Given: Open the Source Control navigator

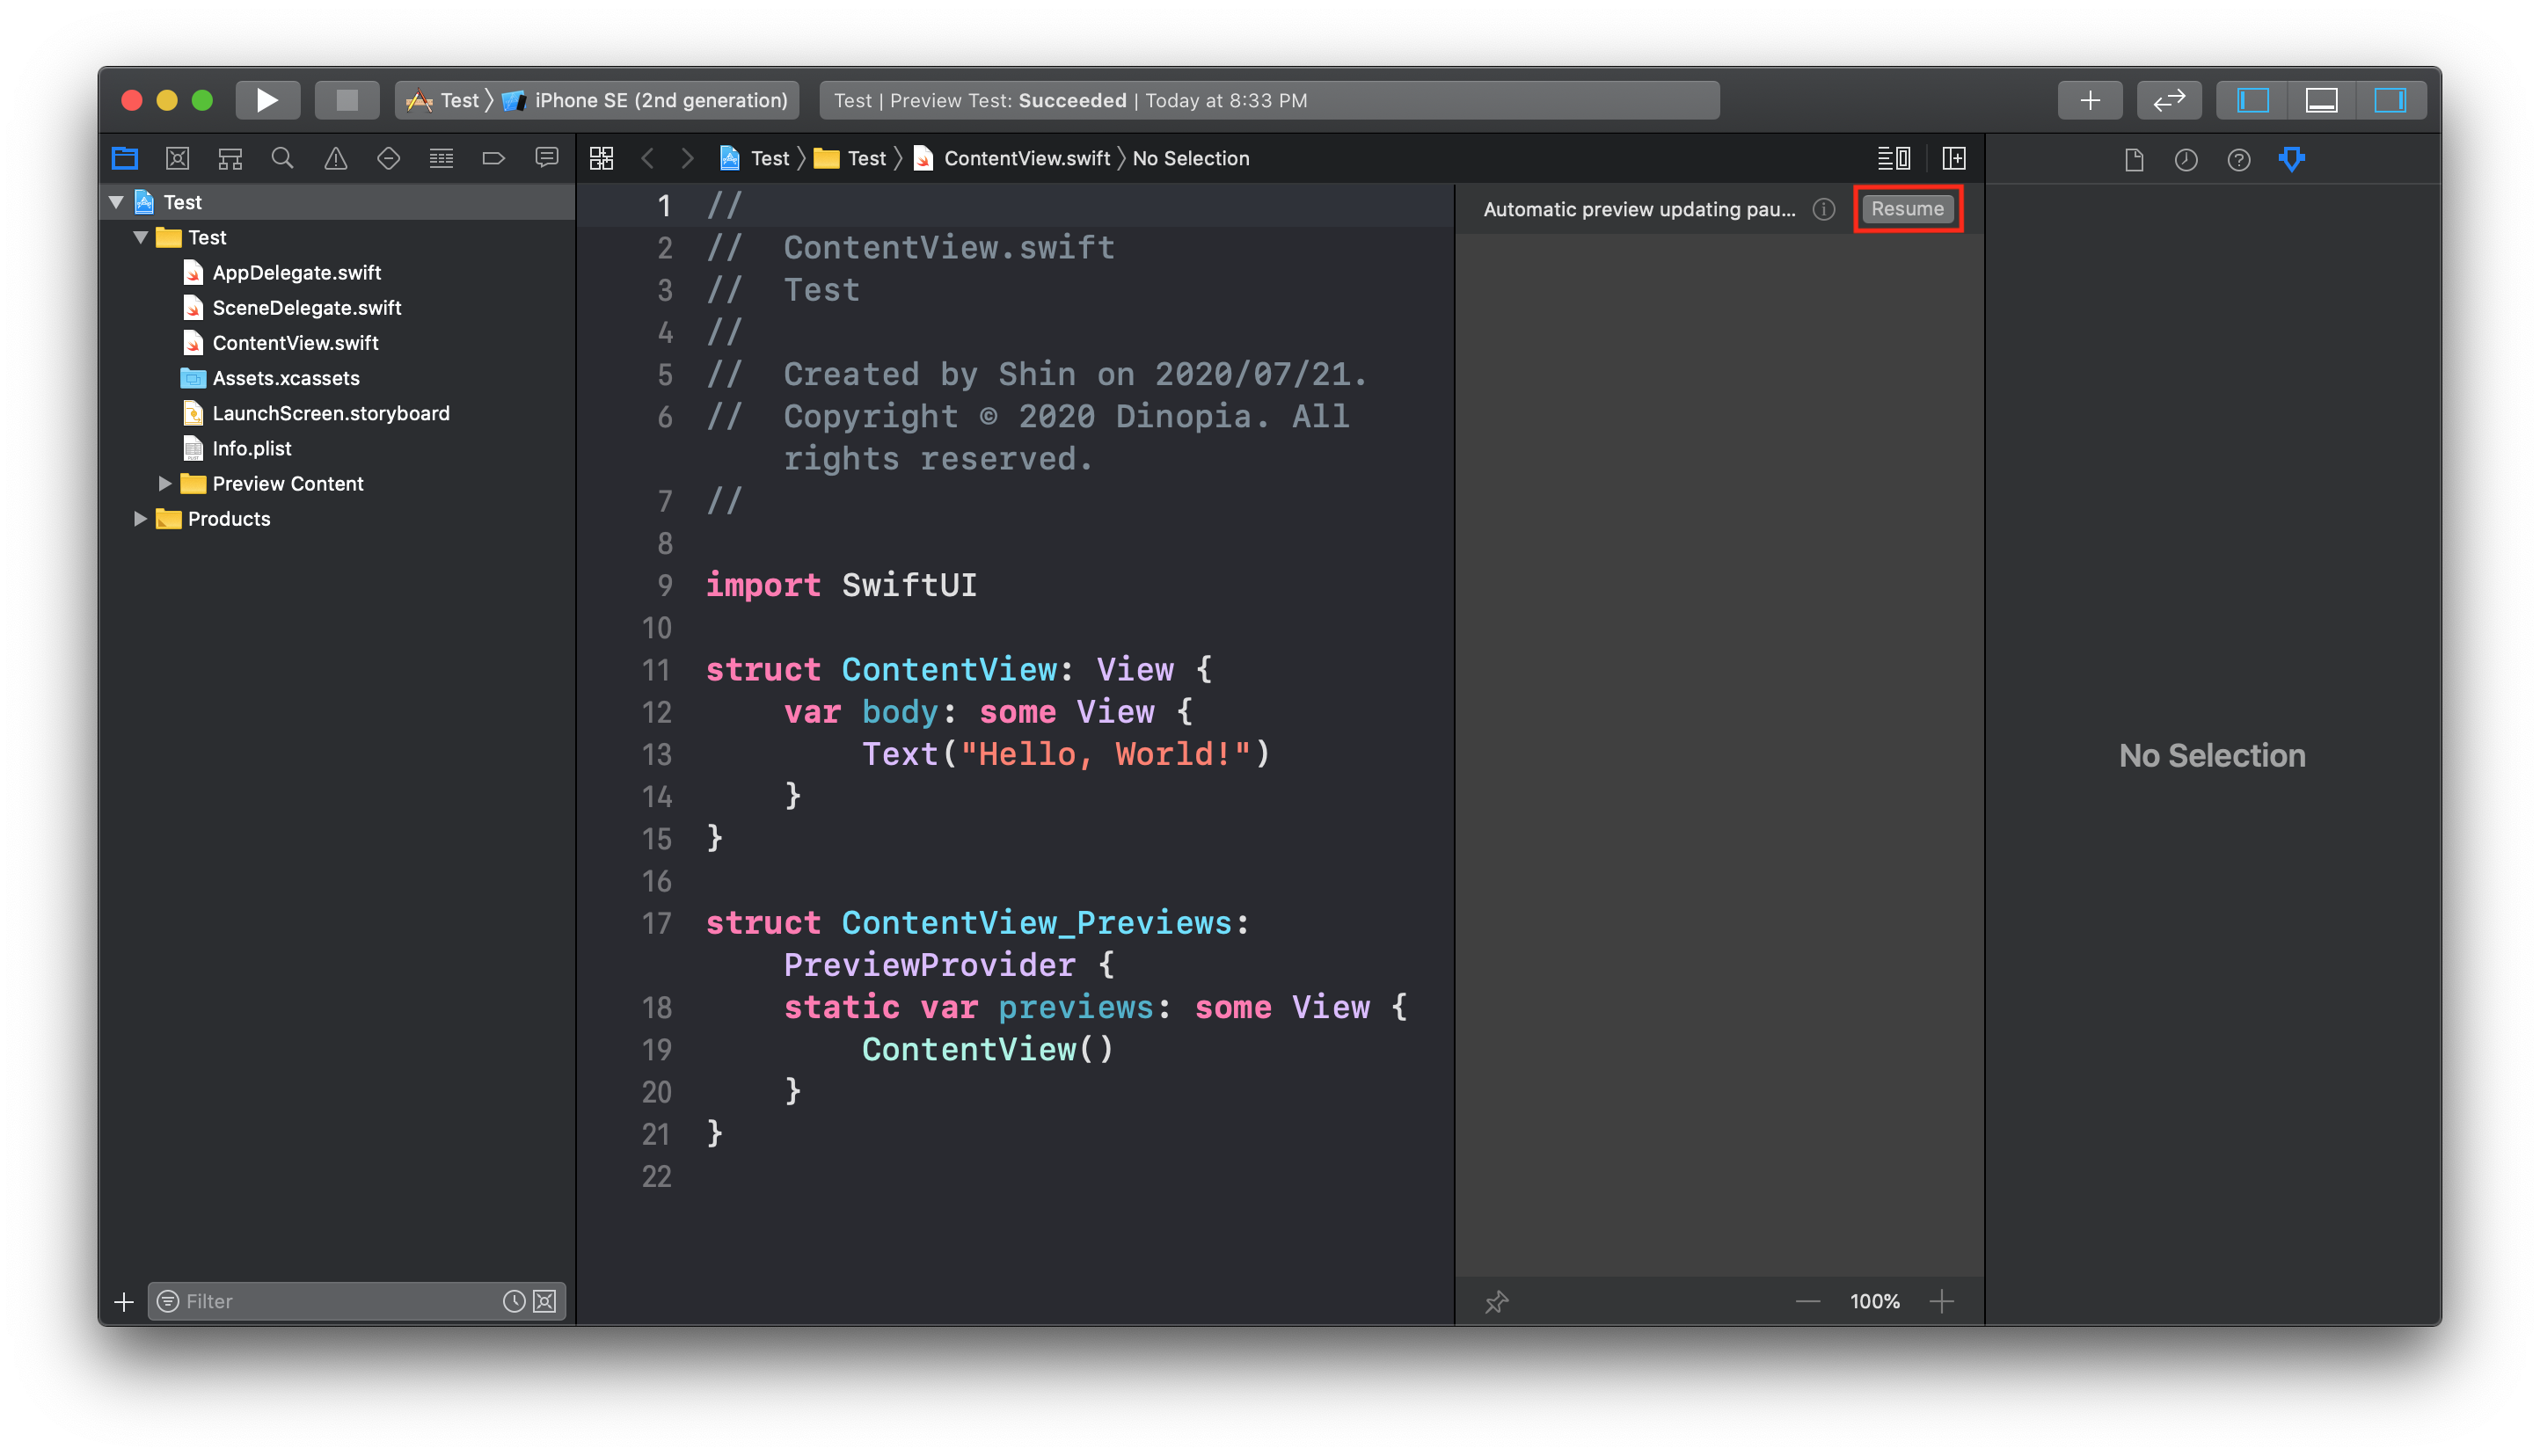Looking at the screenshot, I should tap(177, 158).
